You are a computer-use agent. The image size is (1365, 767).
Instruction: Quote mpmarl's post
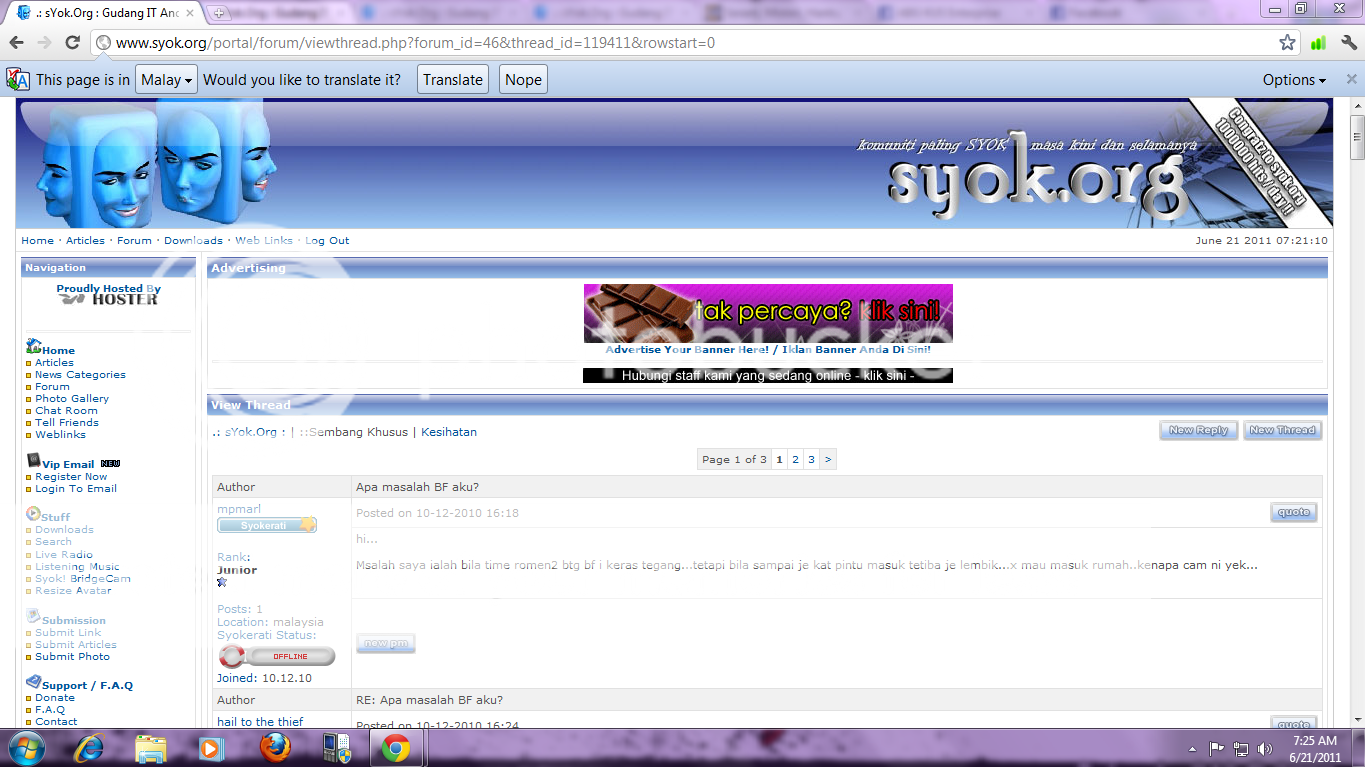[1294, 512]
